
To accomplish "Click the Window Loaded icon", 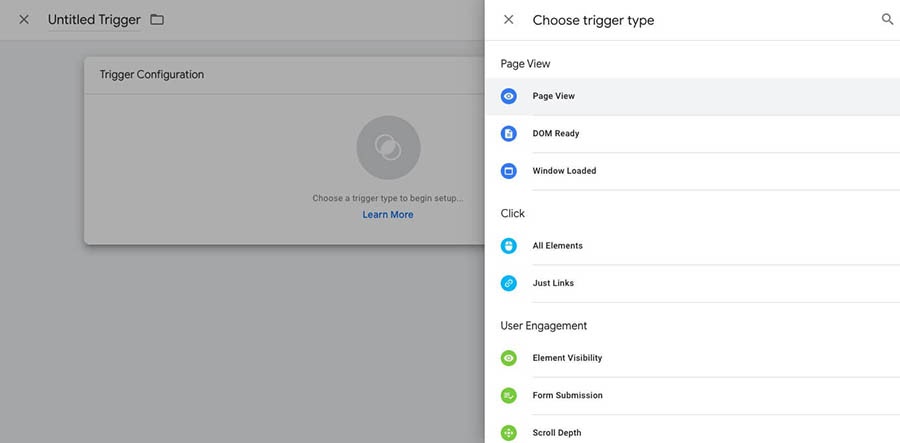I will point(509,171).
